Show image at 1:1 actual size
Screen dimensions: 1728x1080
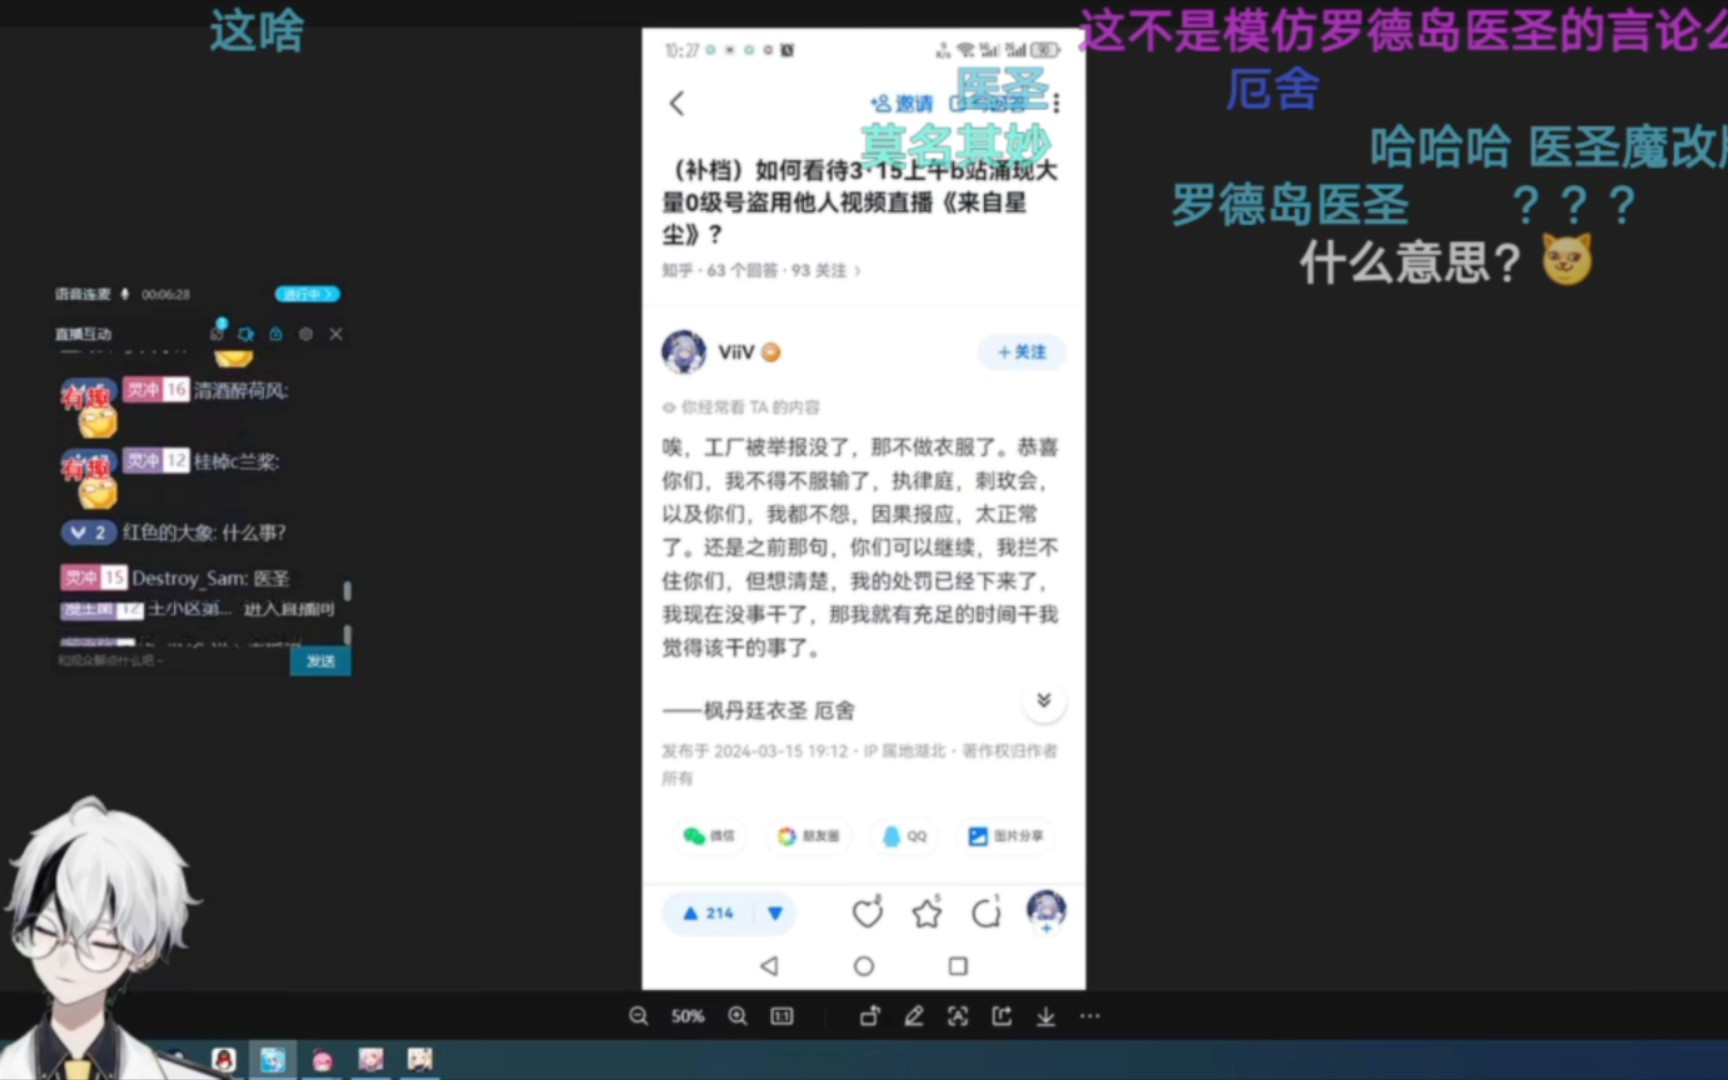[782, 1016]
